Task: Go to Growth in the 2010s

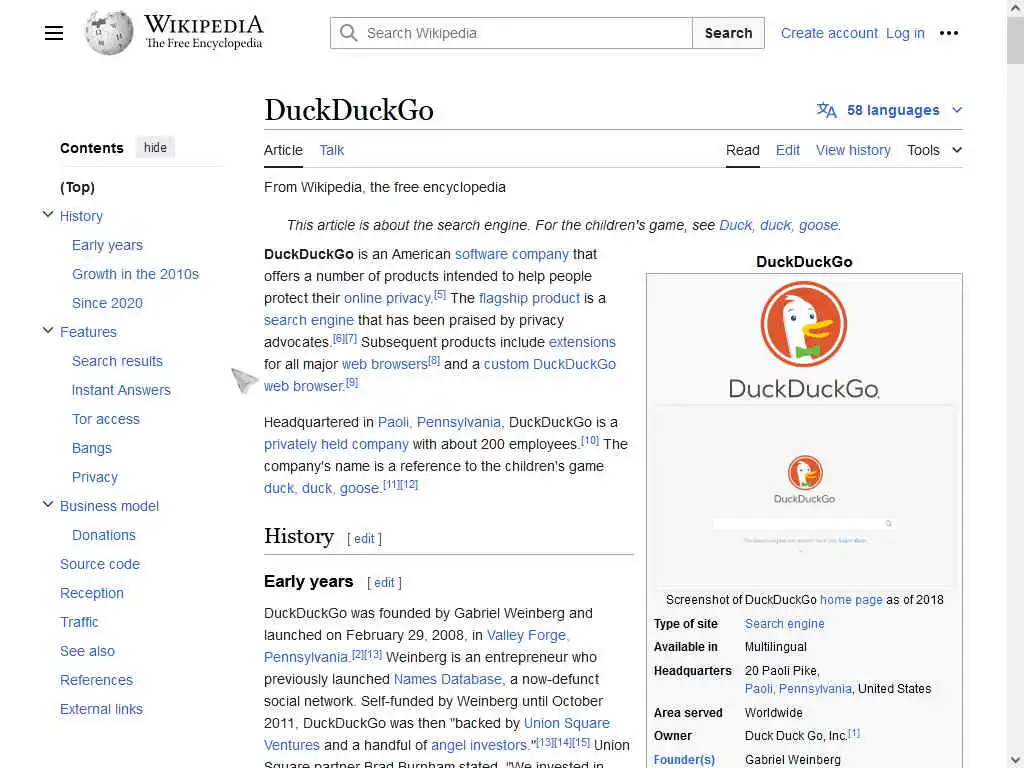Action: tap(135, 274)
